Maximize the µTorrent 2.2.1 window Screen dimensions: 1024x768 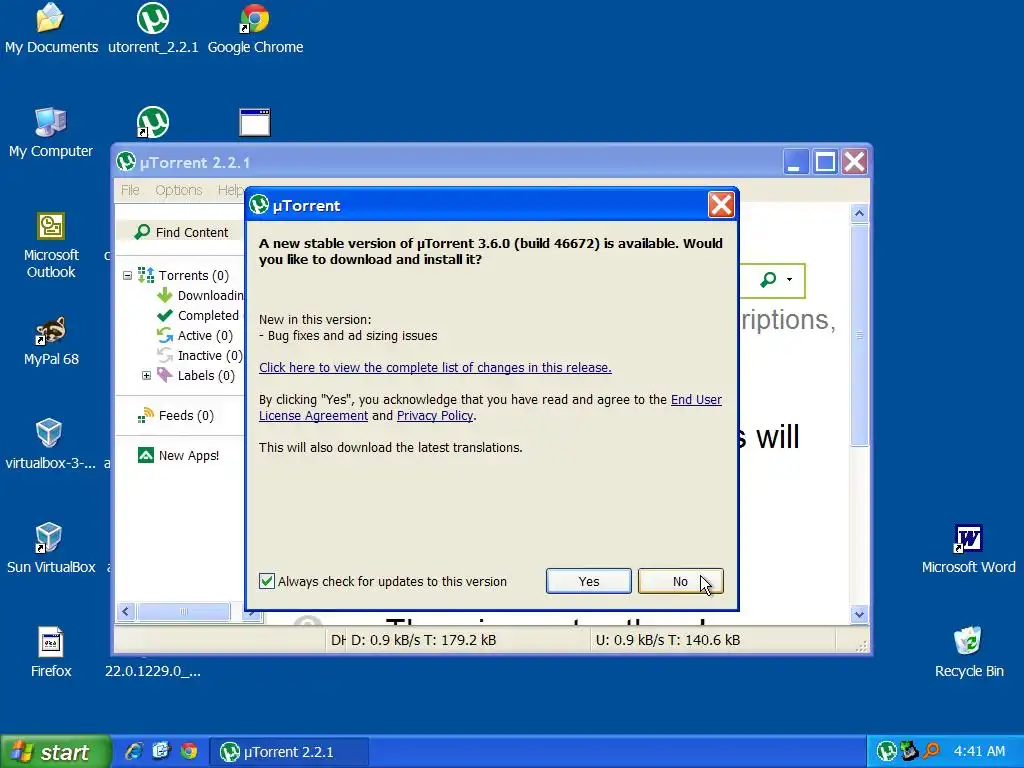coord(825,161)
